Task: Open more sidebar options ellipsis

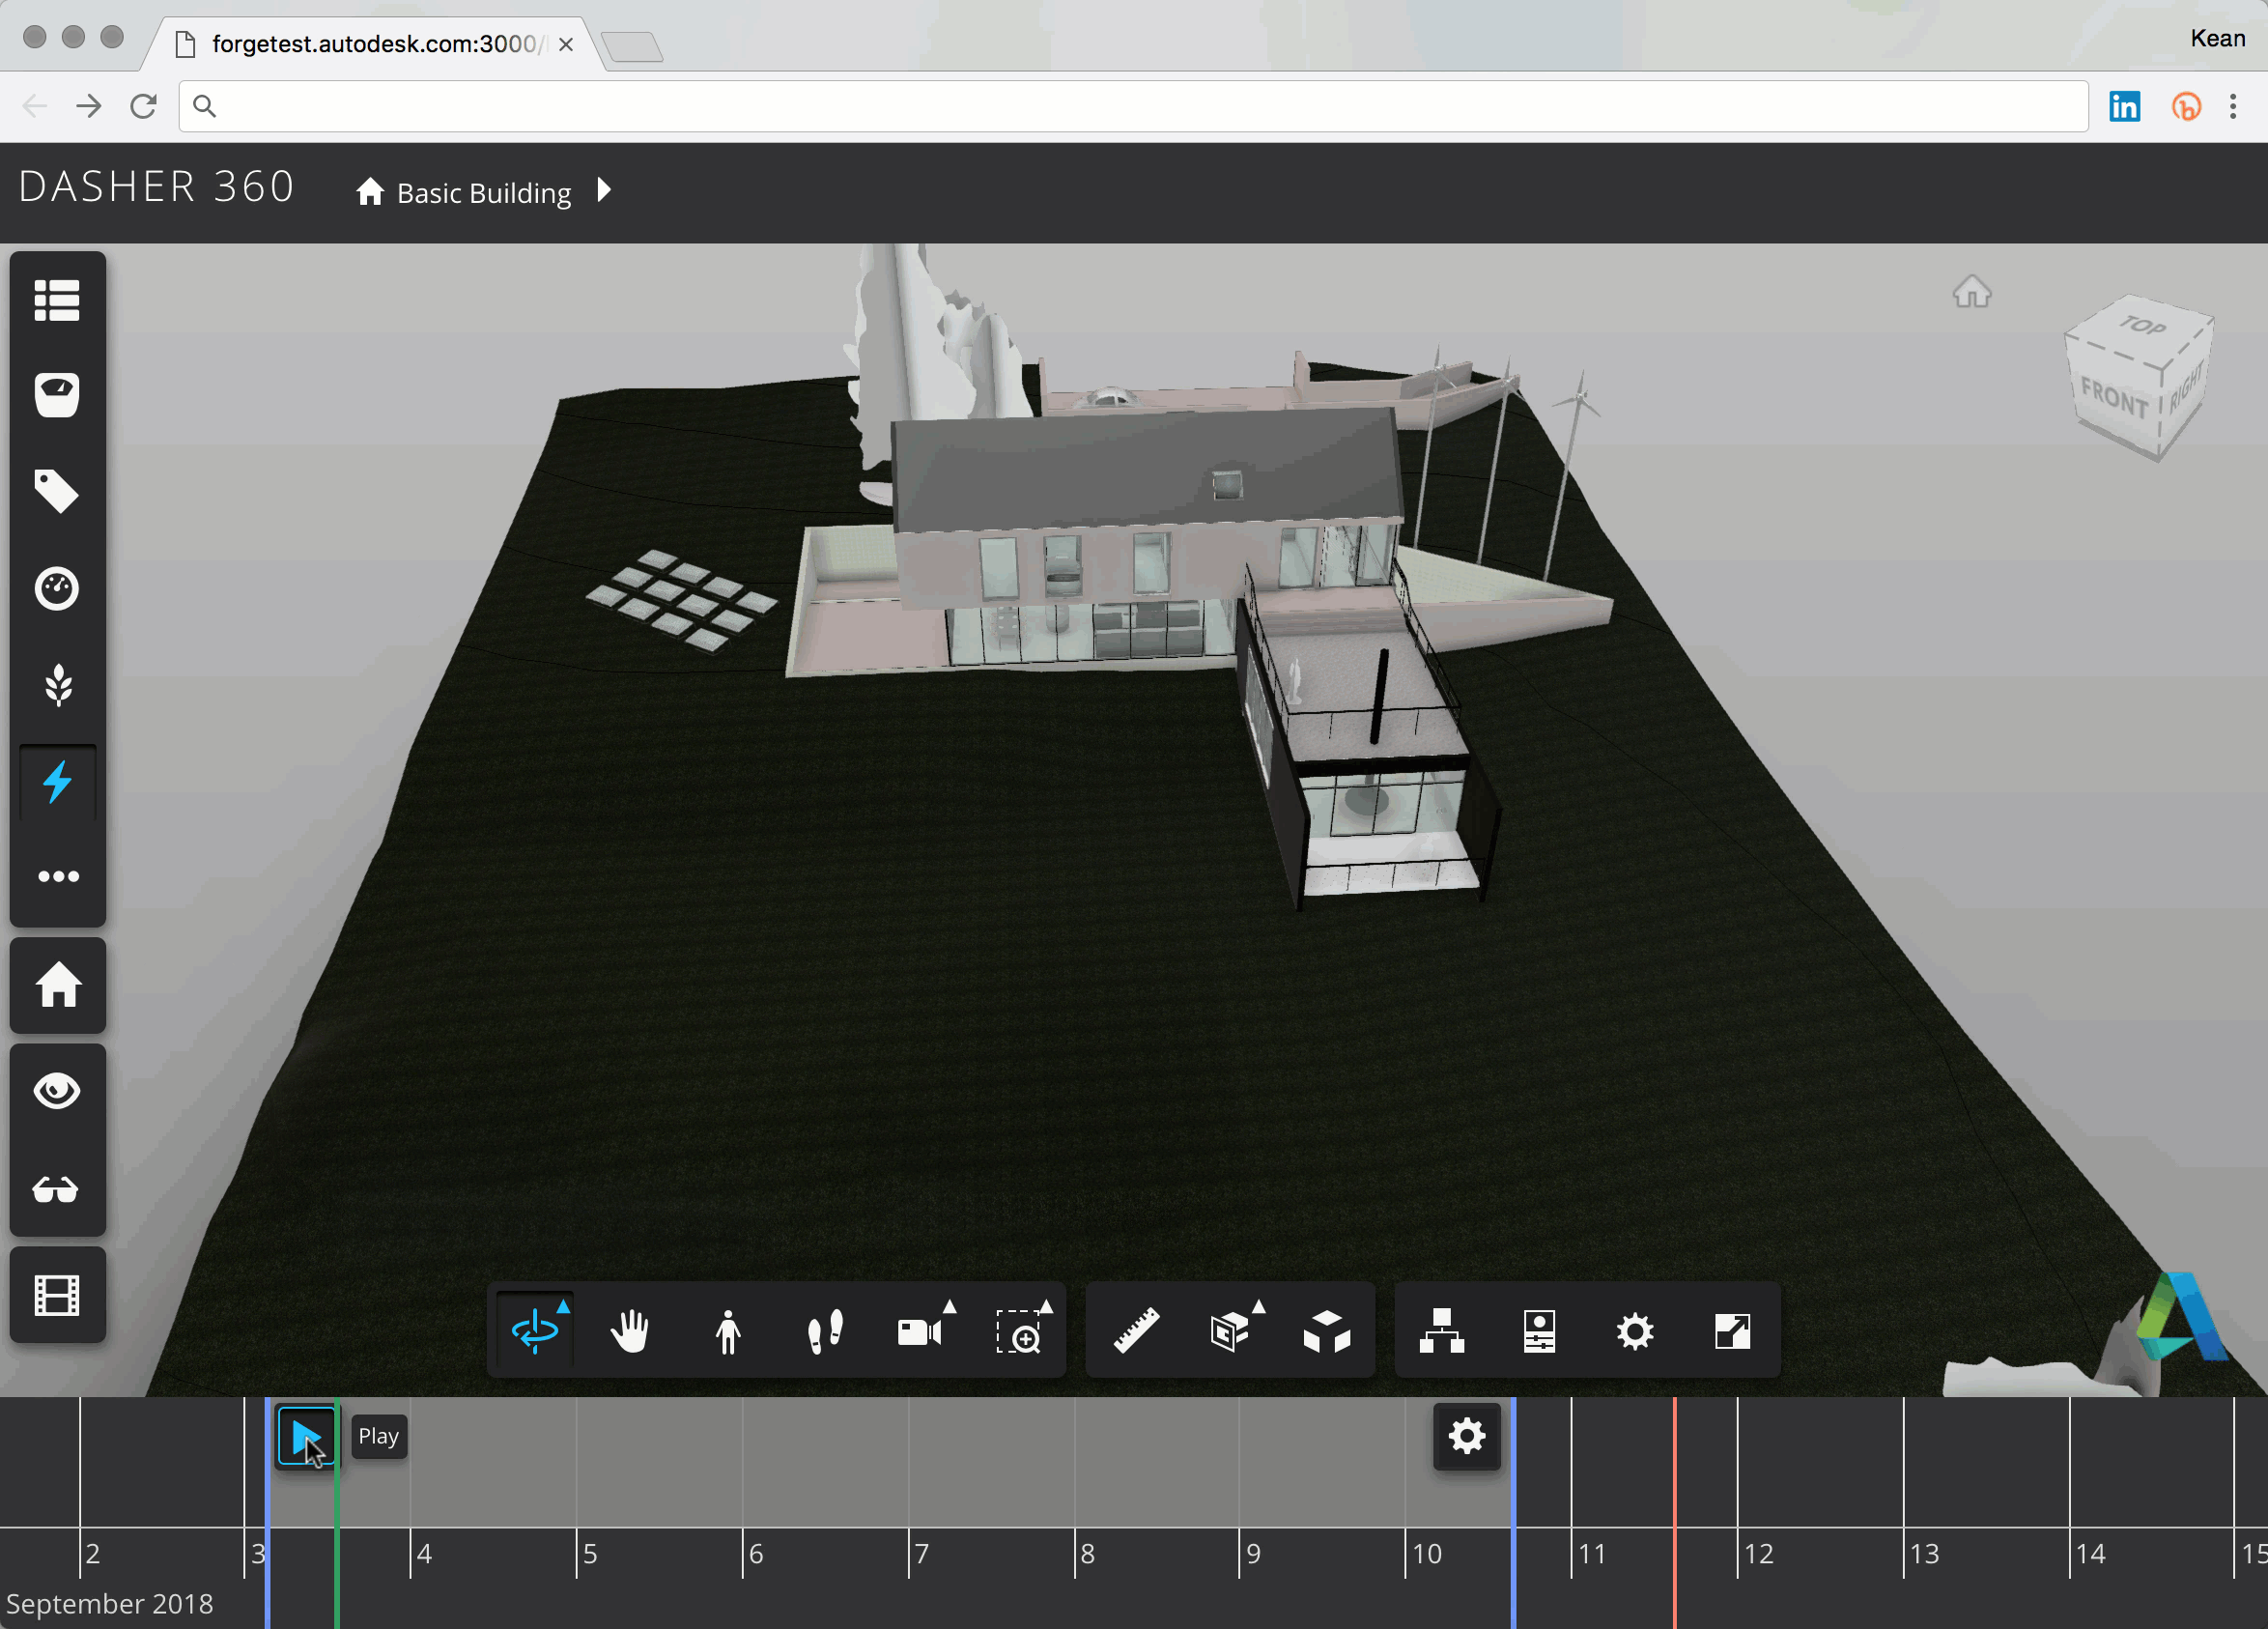Action: point(57,877)
